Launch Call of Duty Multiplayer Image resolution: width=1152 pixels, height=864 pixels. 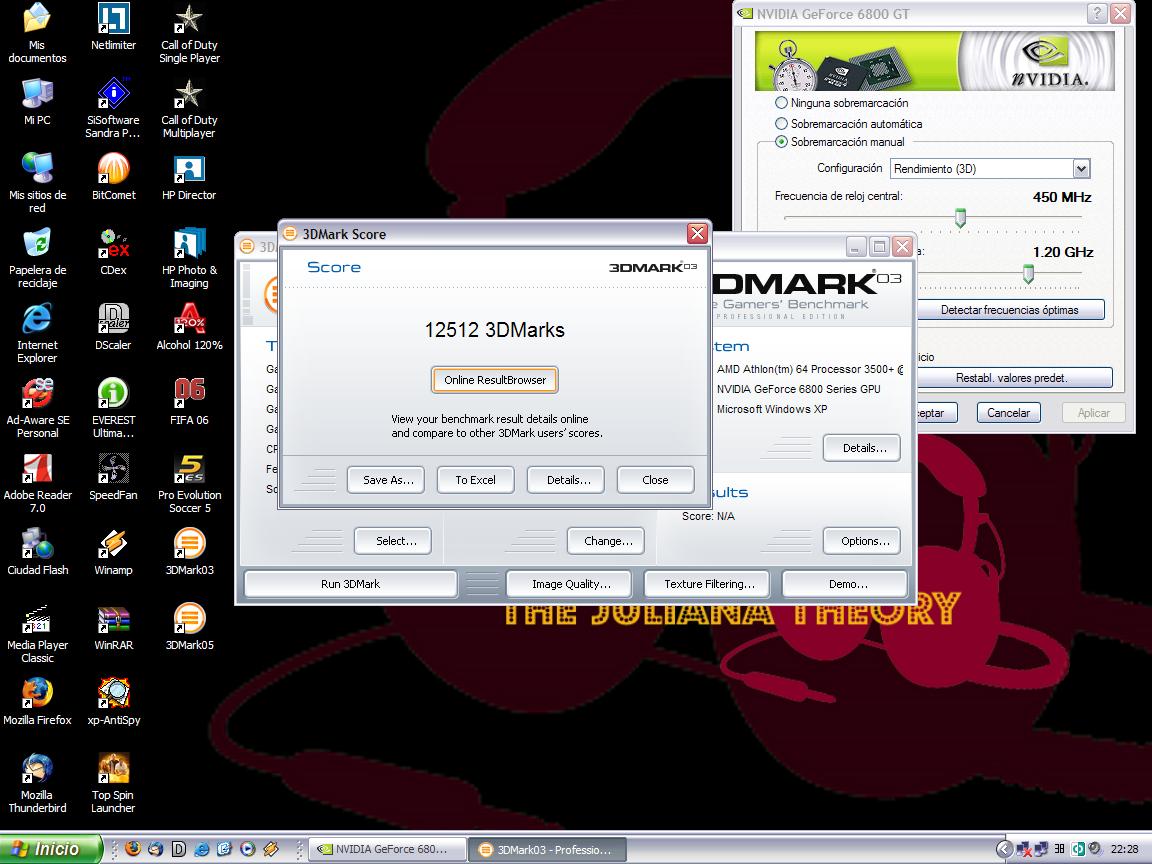coord(189,108)
